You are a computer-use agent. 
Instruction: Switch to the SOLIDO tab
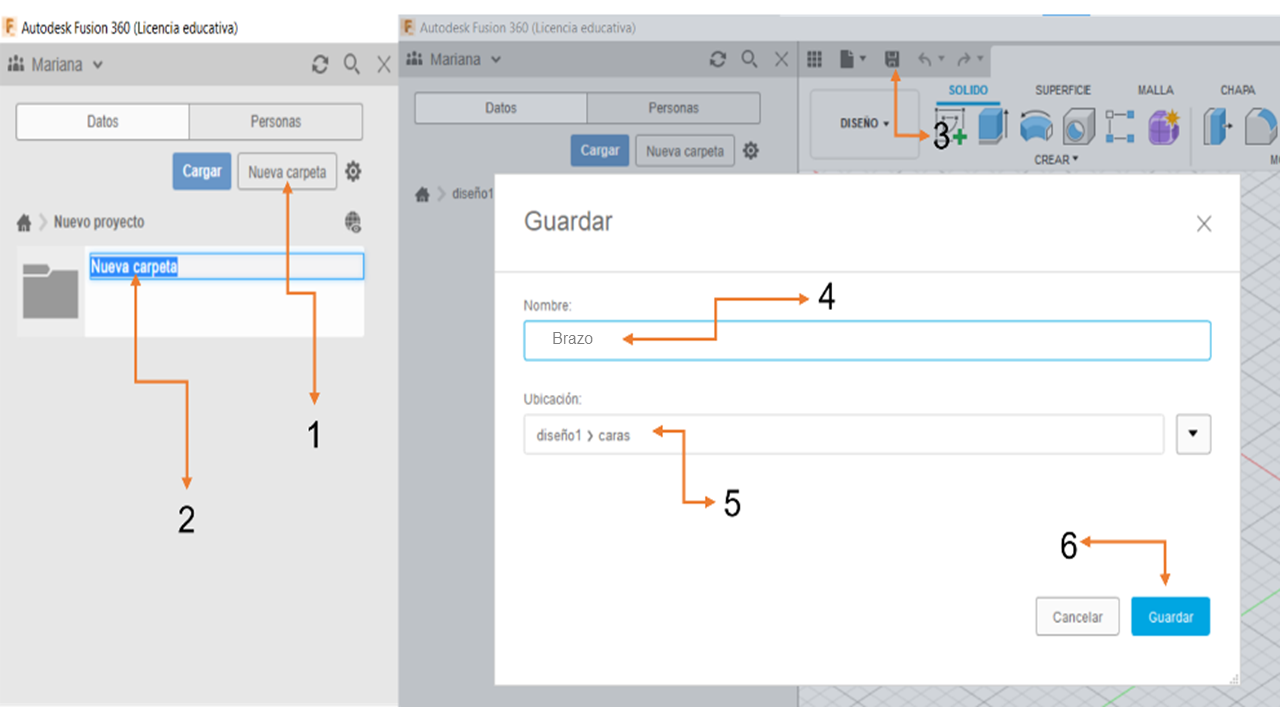pos(968,90)
